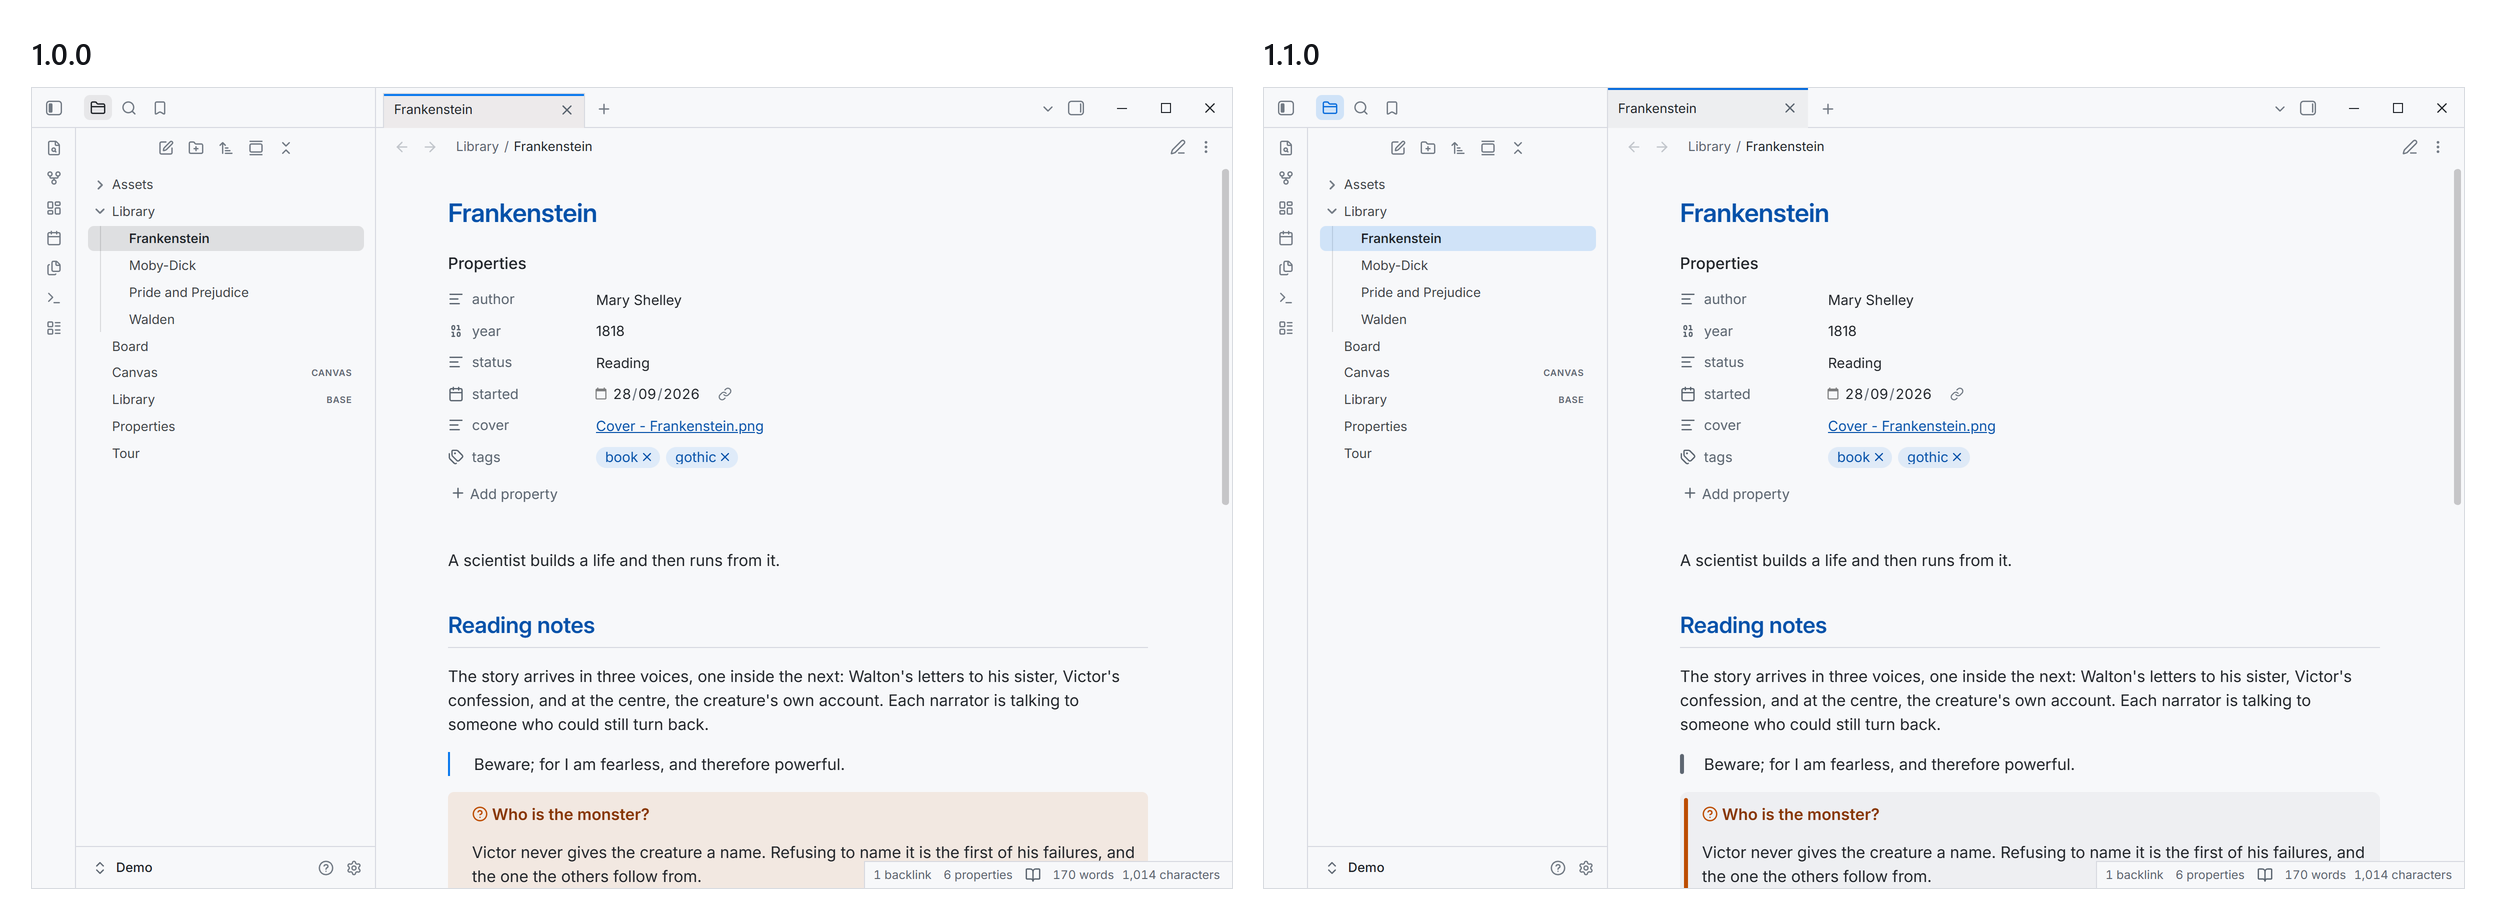The width and height of the screenshot is (2496, 920).
Task: Open templates icon in 1.1.0 ribbon
Action: click(1286, 268)
